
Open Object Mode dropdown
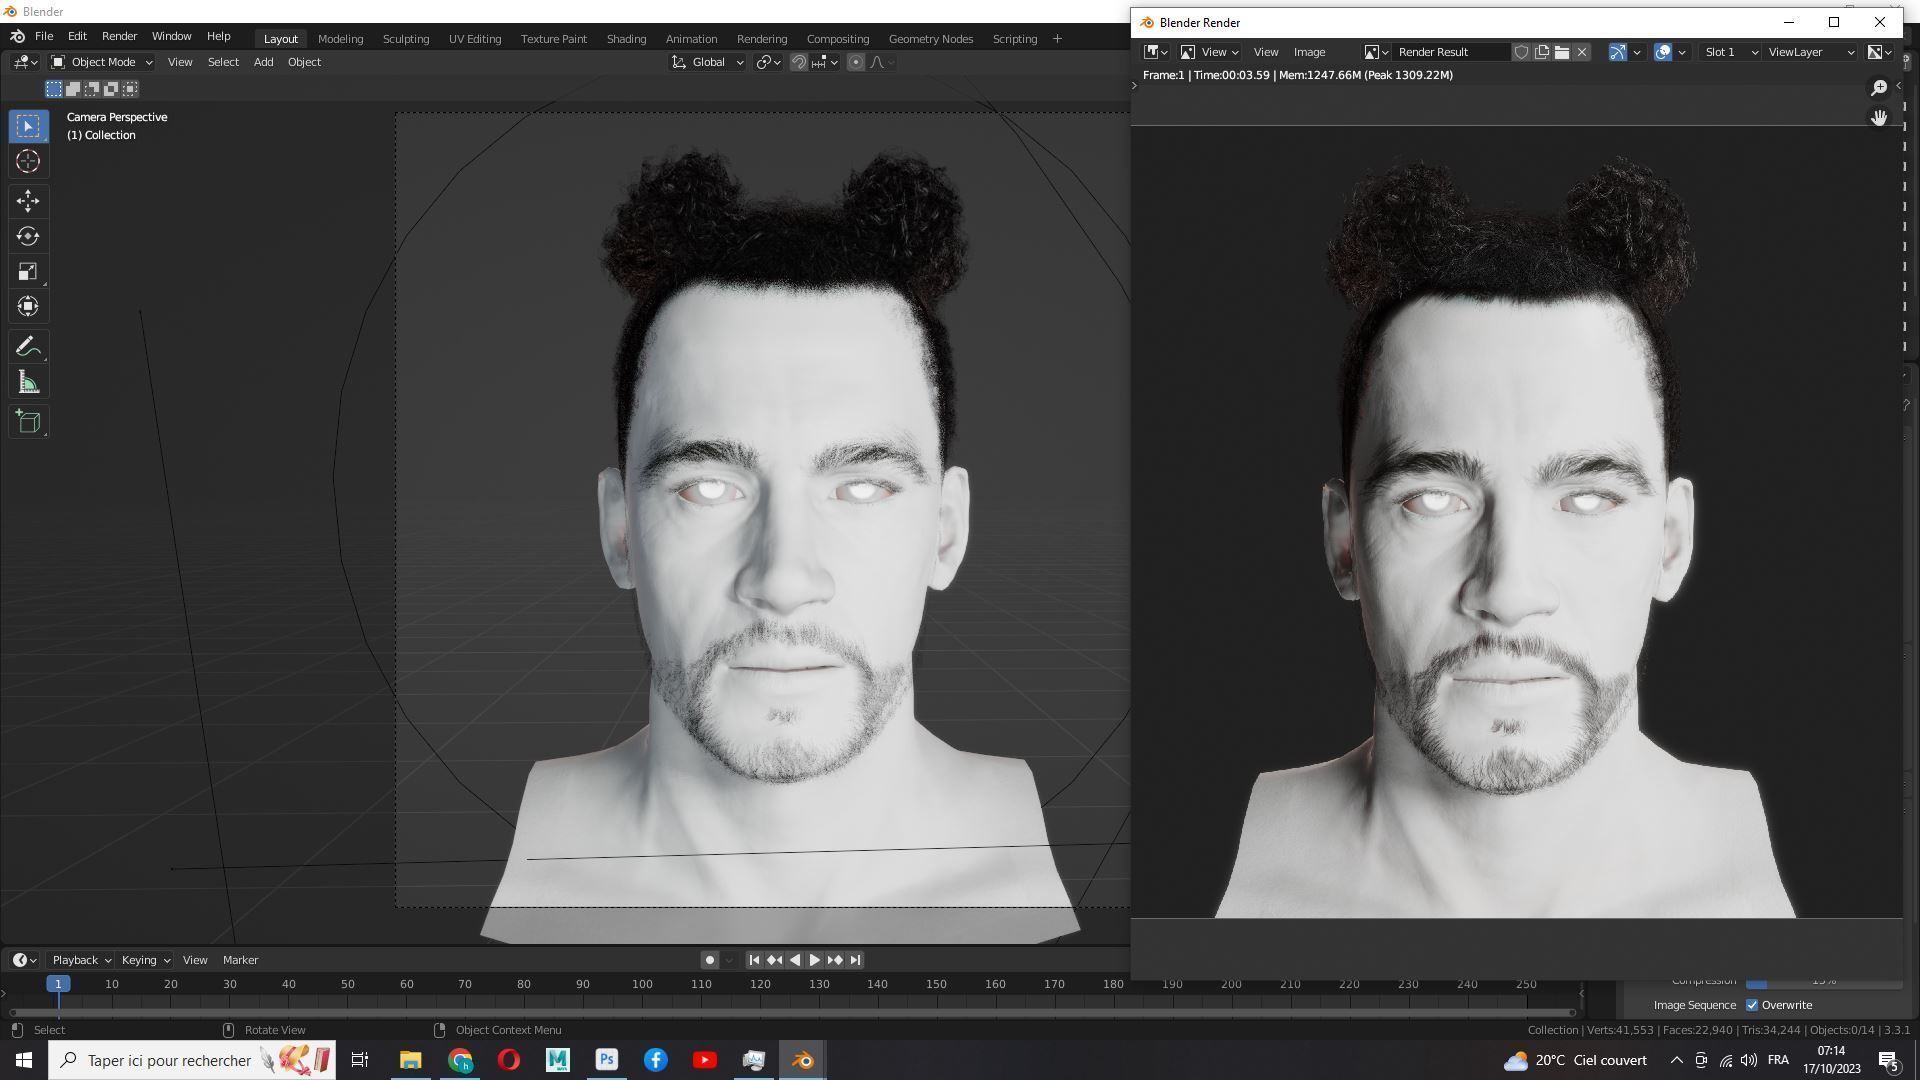[101, 62]
